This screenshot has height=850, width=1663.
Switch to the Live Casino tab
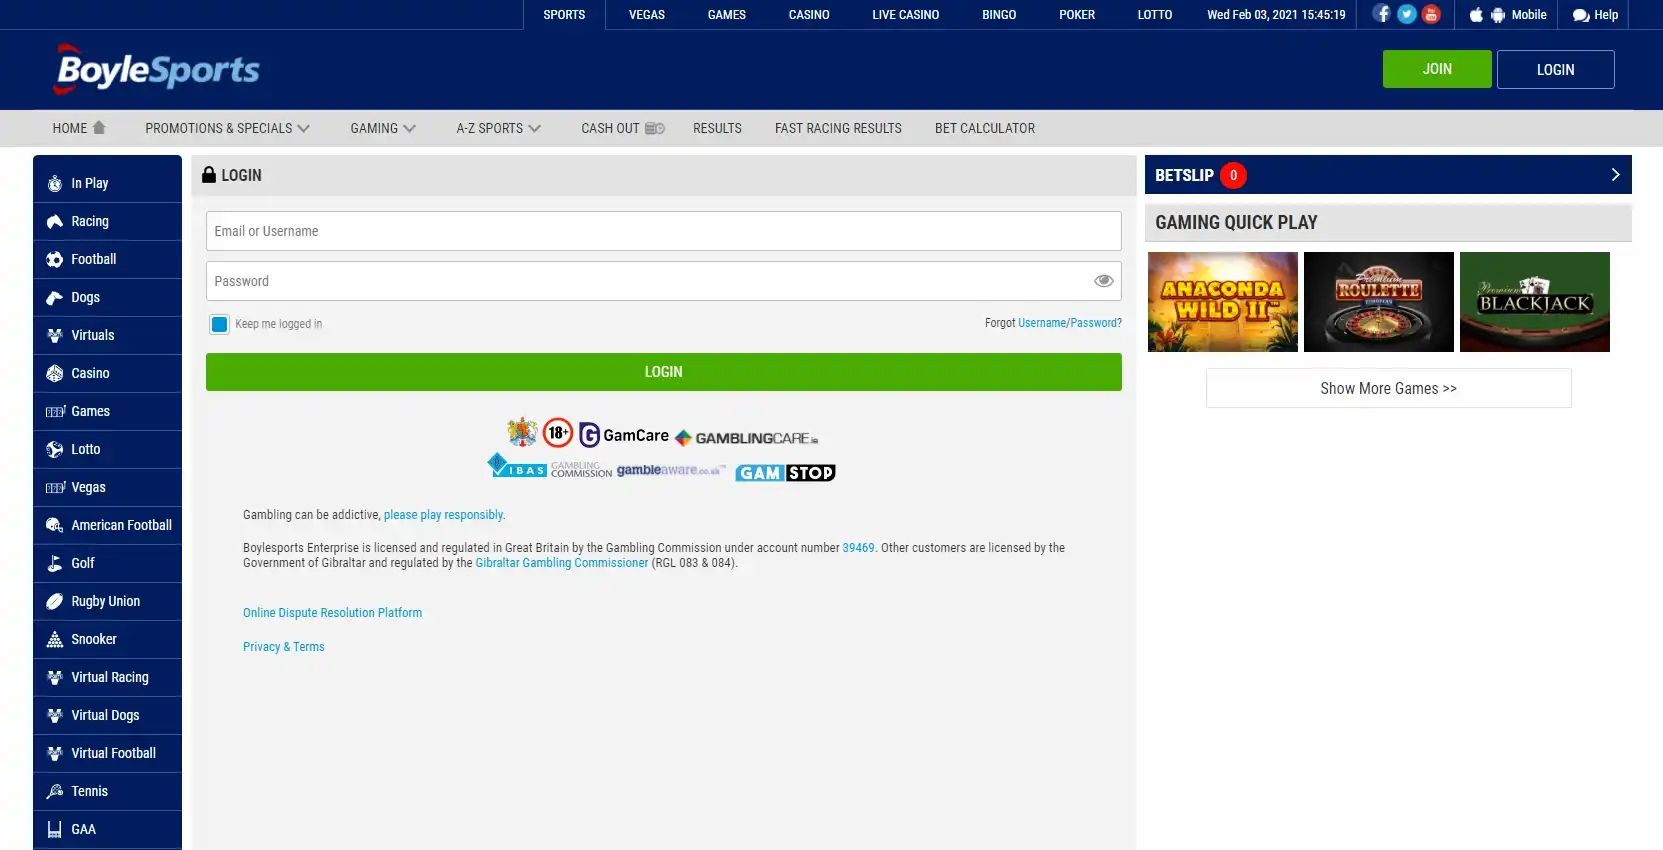(x=905, y=15)
